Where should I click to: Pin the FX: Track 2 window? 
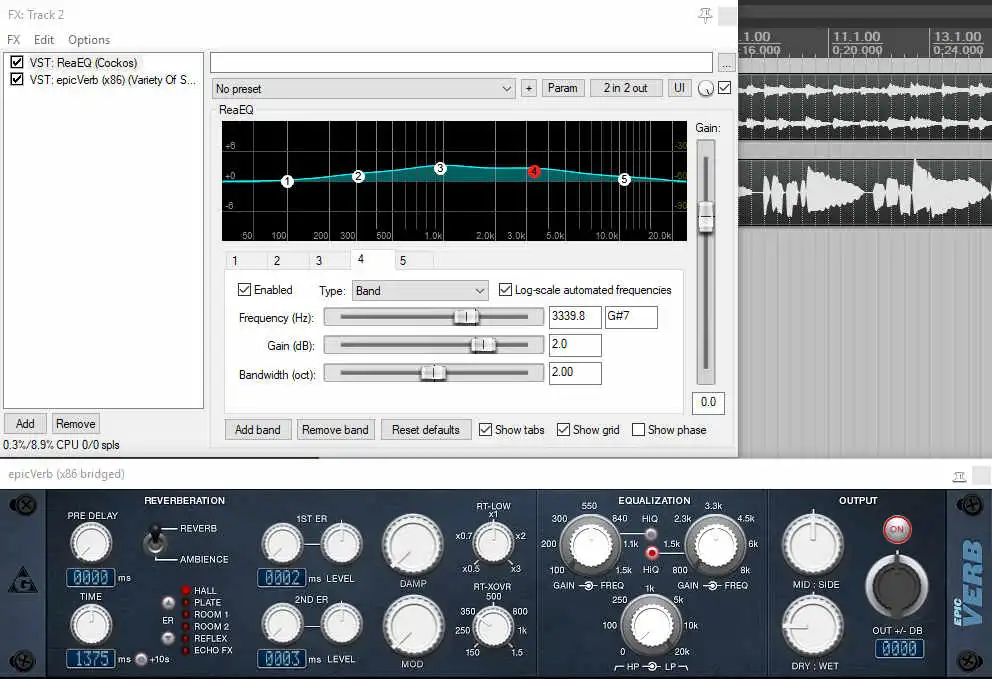click(705, 15)
